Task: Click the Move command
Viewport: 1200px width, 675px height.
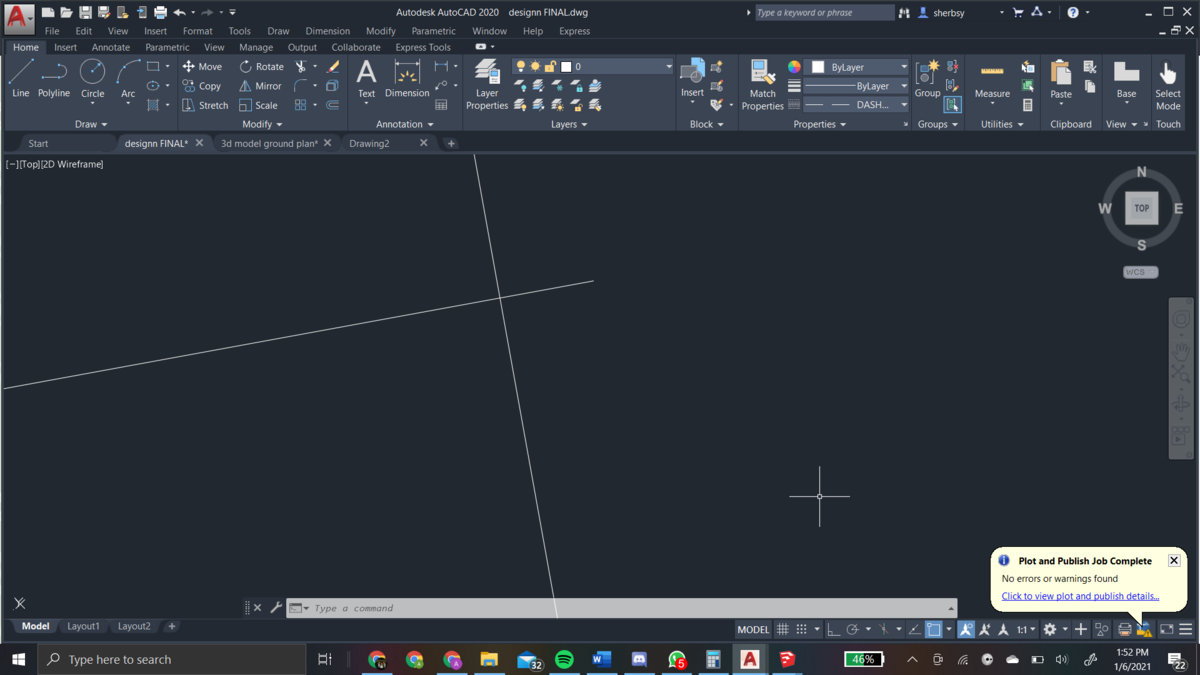Action: coord(202,67)
